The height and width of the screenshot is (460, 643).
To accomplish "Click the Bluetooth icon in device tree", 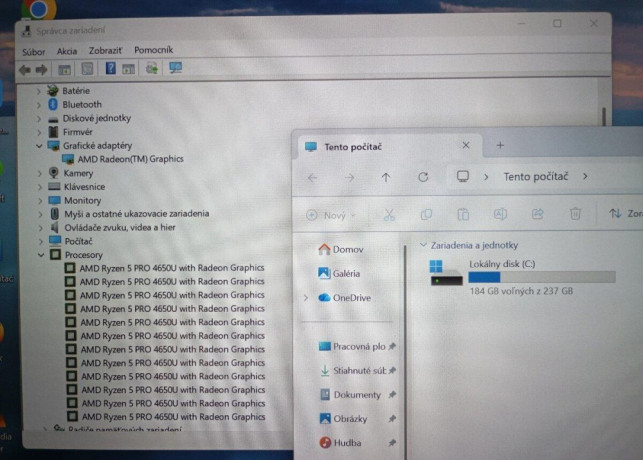I will (53, 105).
